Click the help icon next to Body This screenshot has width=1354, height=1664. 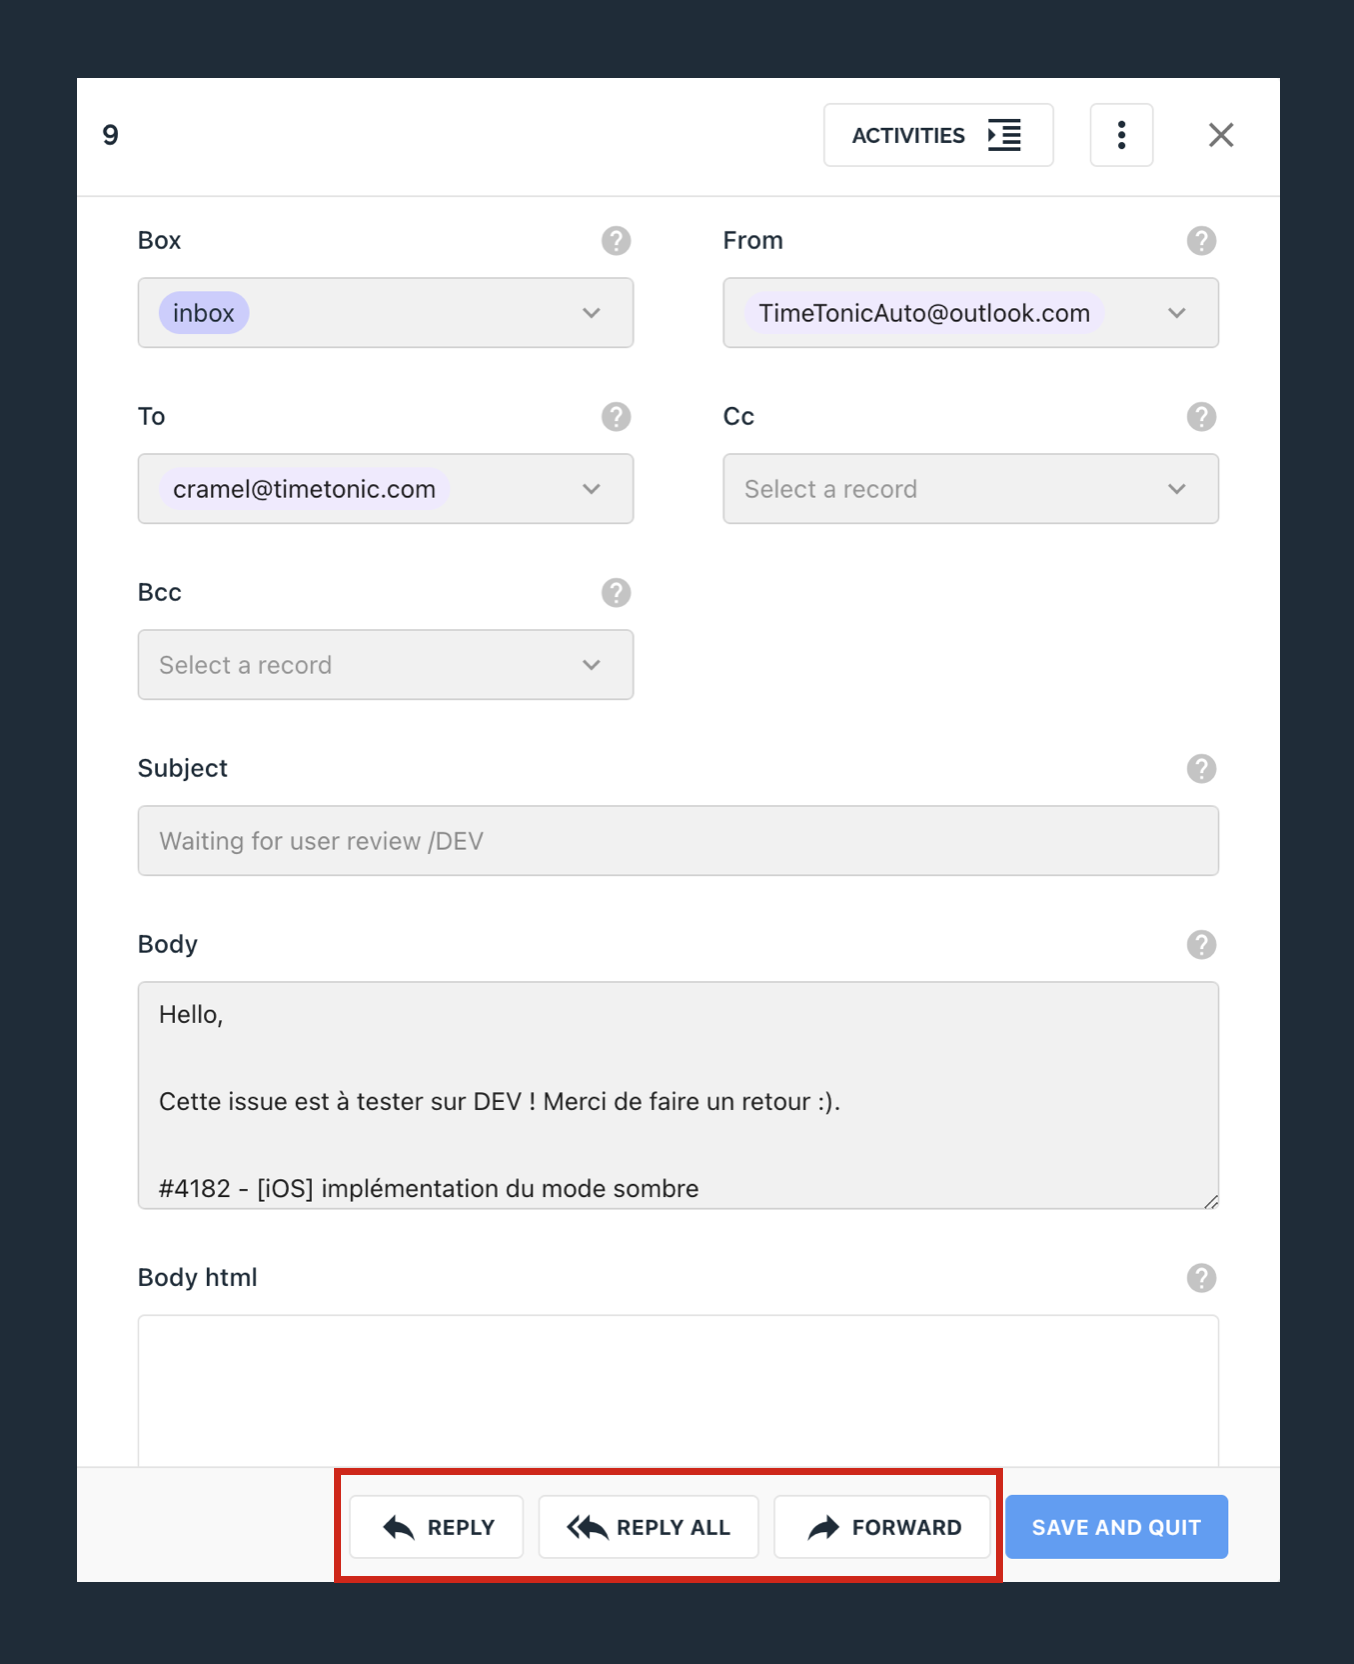pyautogui.click(x=1201, y=945)
